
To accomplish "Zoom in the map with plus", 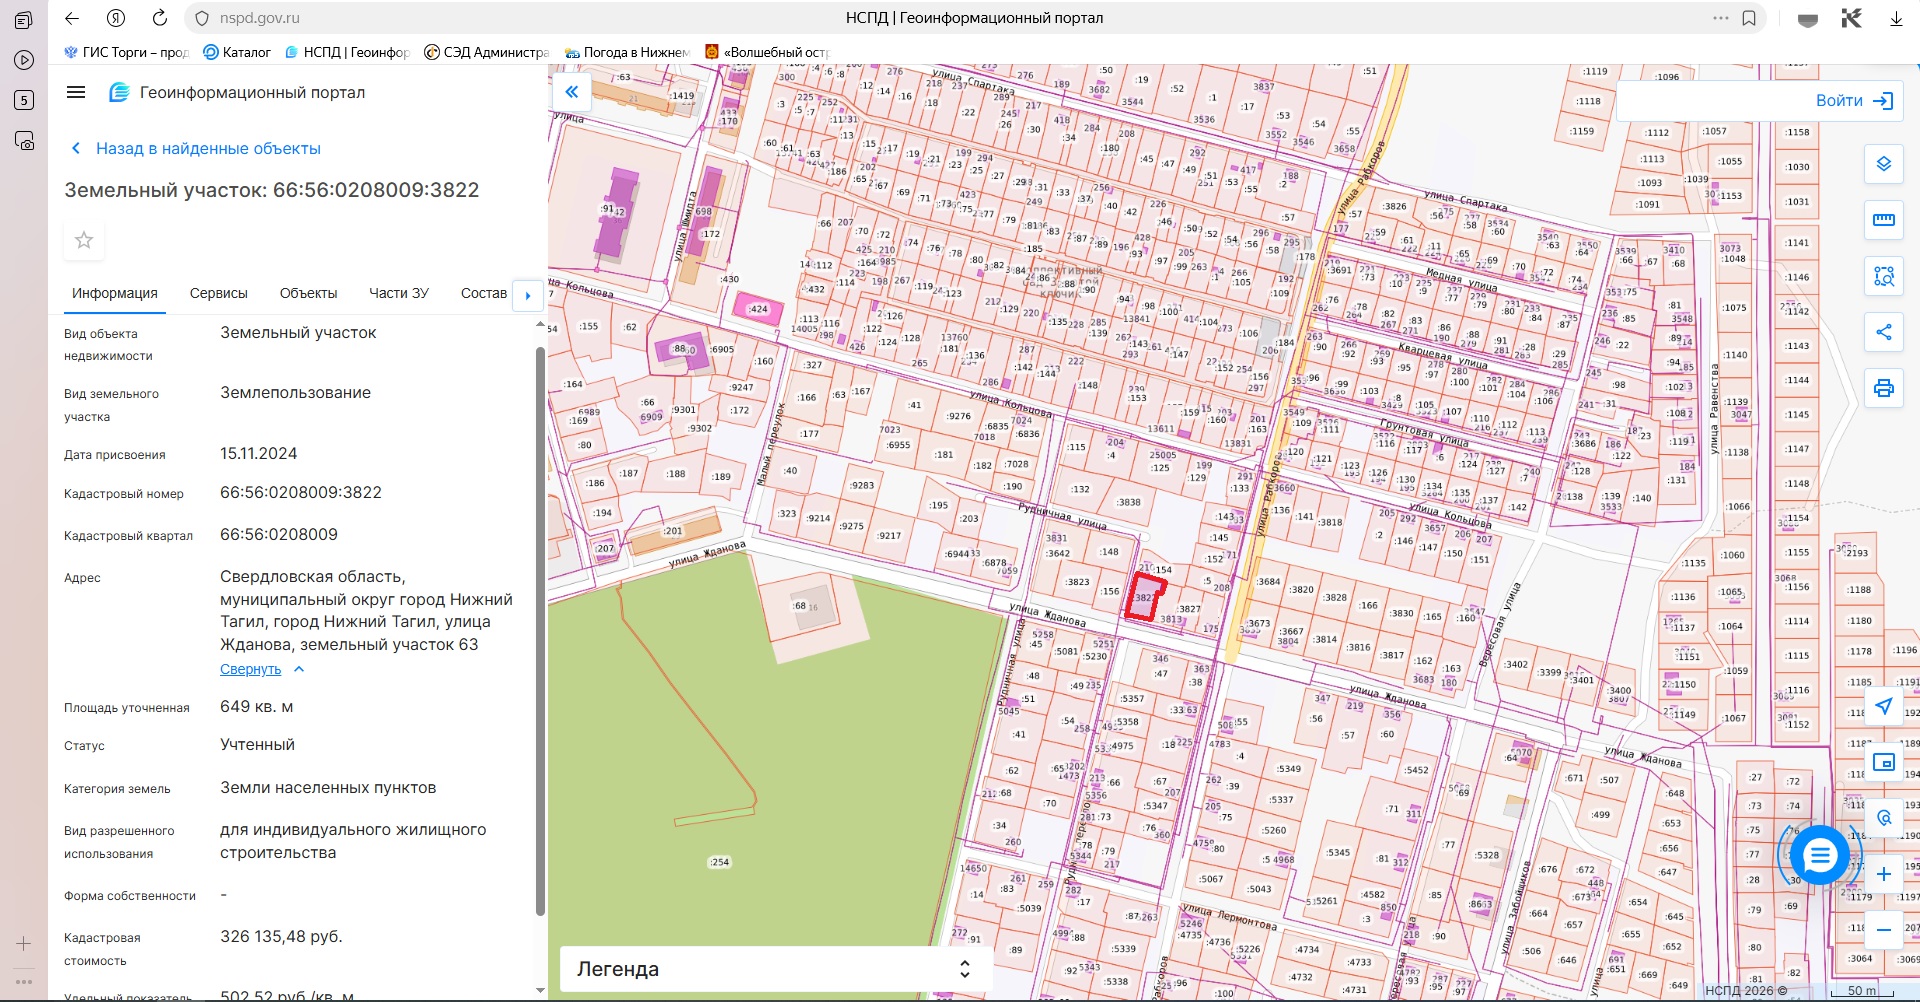I will 1883,874.
